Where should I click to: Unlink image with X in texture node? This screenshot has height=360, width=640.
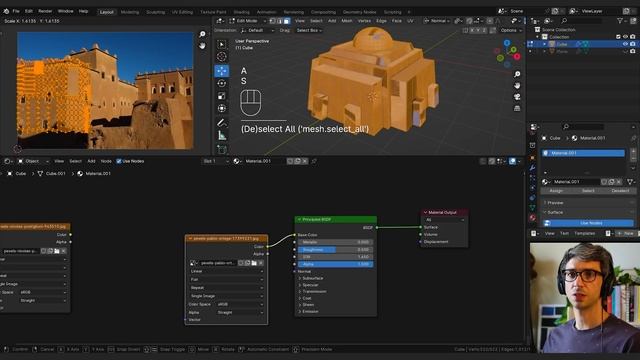261,263
